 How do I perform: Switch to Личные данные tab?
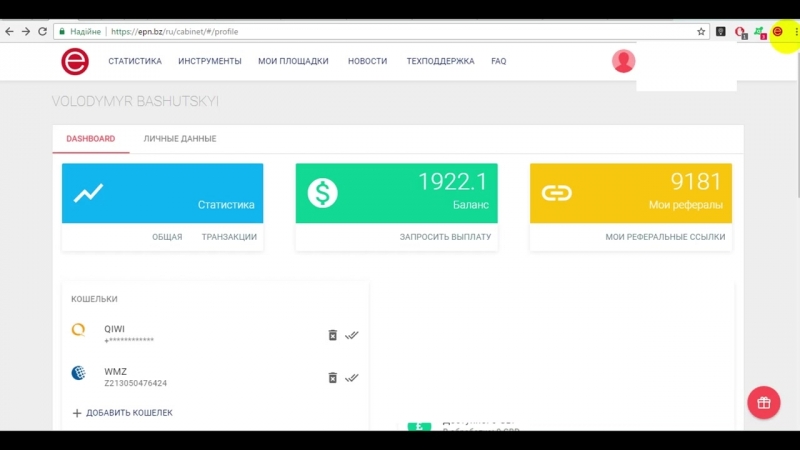180,139
